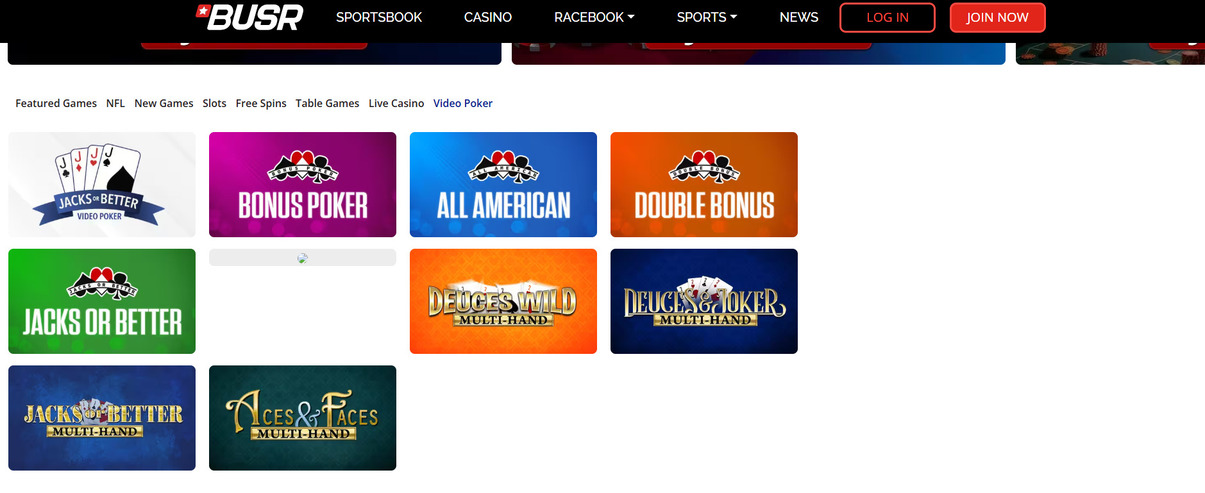The width and height of the screenshot is (1205, 493).
Task: Open the Table Games tab
Action: click(x=327, y=103)
